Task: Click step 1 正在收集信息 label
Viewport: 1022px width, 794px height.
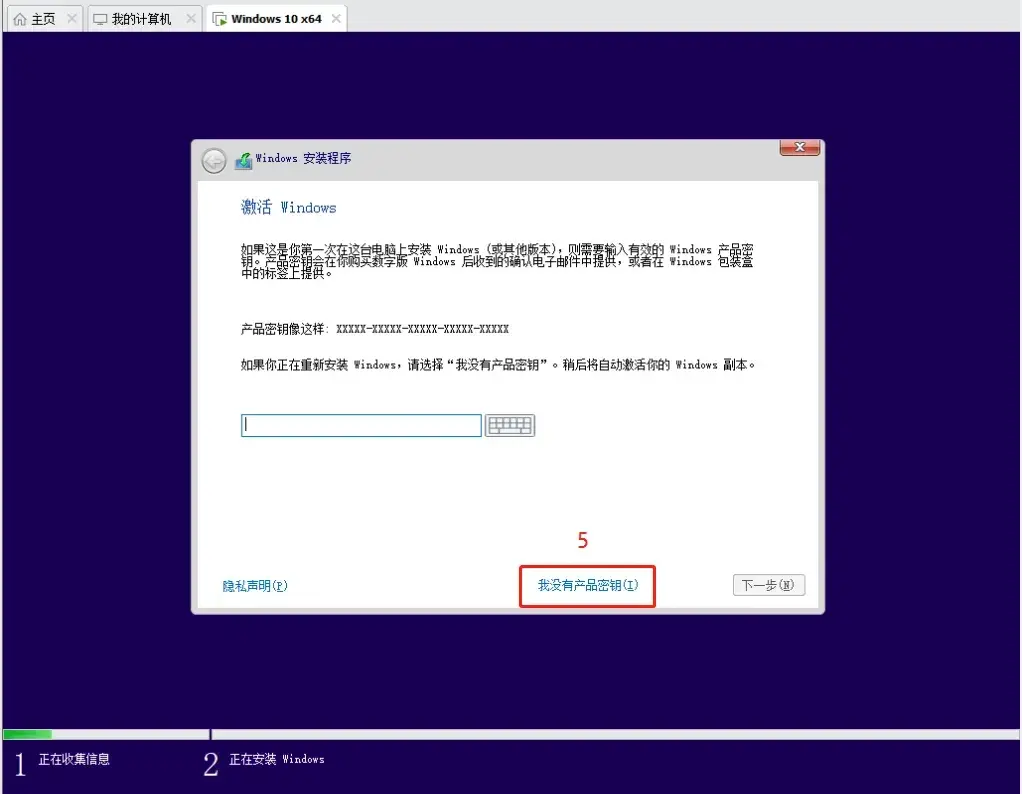Action: [74, 759]
